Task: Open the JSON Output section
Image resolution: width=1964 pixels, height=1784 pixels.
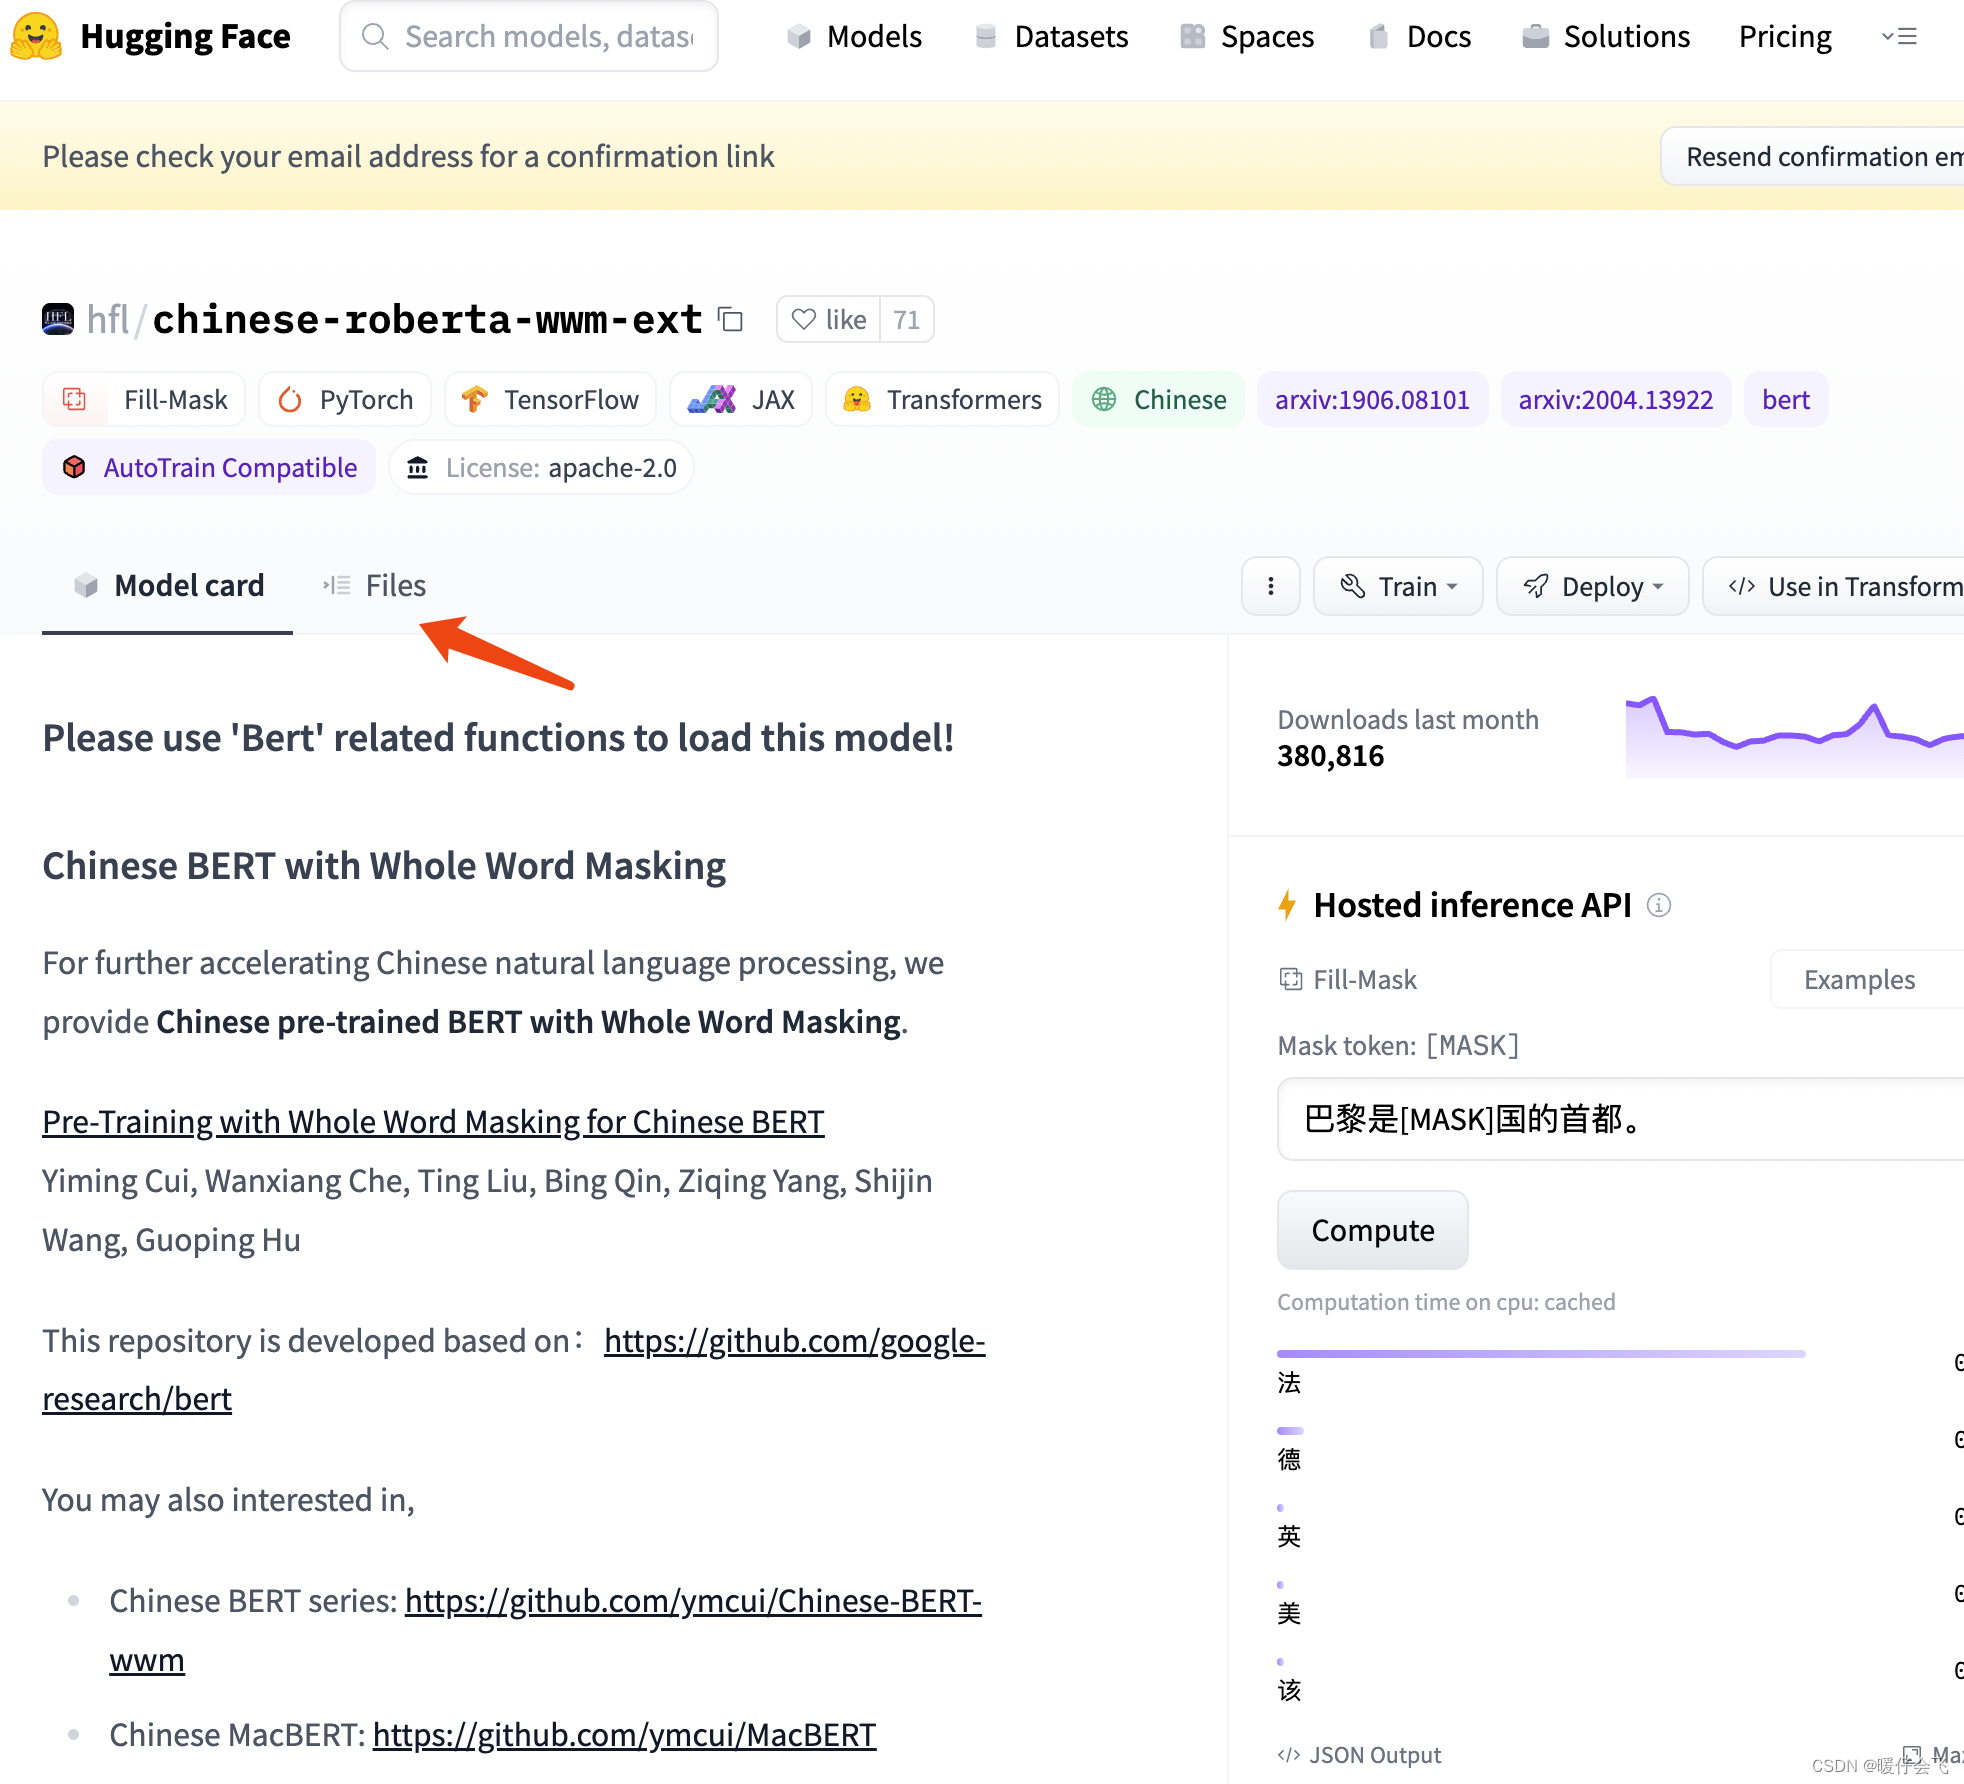Action: (1359, 1755)
